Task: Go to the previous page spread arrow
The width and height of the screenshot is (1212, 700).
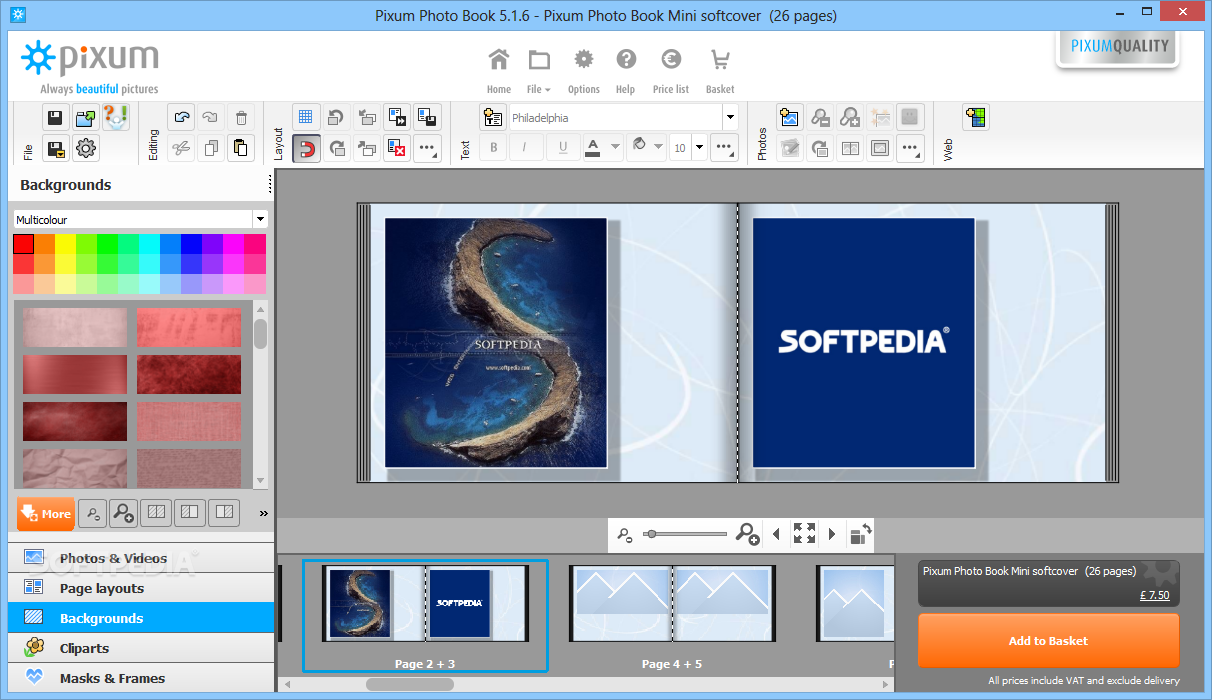Action: (776, 534)
